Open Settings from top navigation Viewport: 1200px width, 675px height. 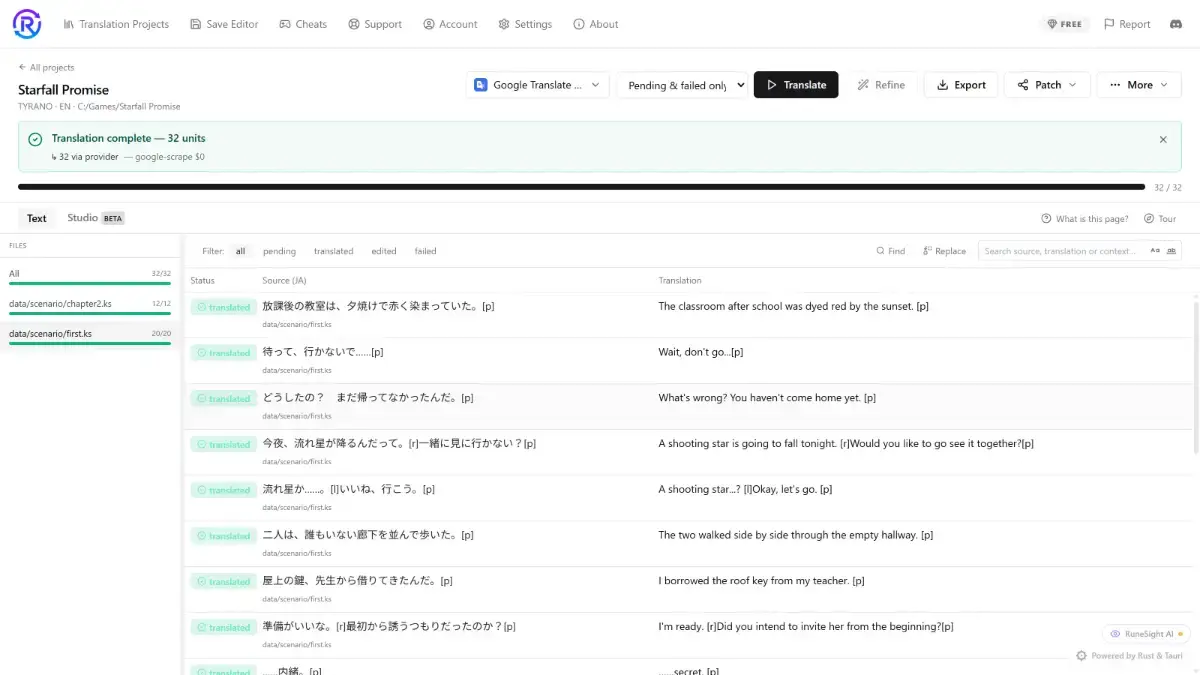click(x=525, y=24)
